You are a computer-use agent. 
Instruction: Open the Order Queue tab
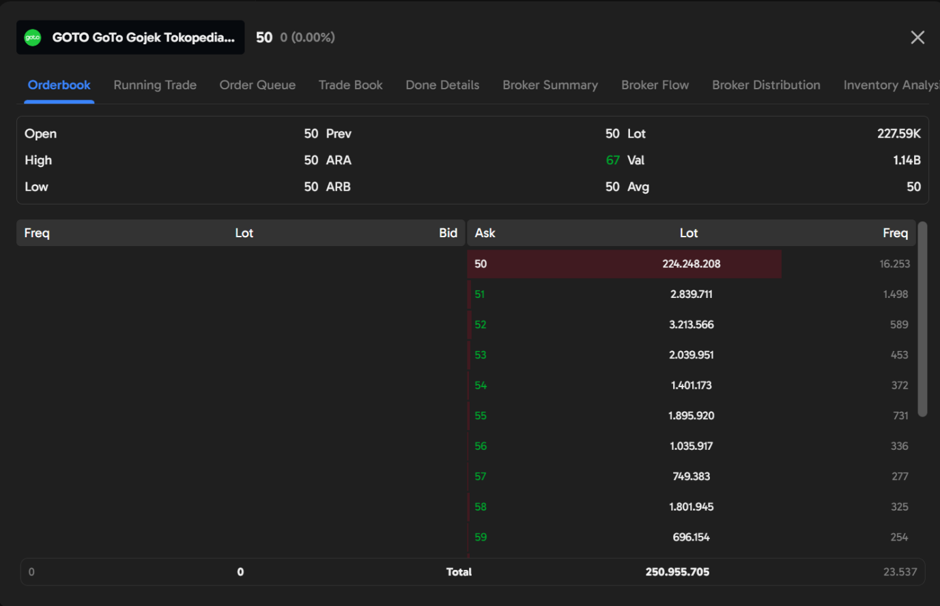257,85
